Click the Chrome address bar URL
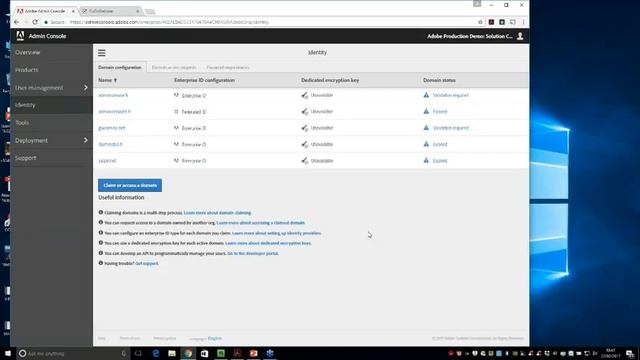Viewport: 640px width, 360px height. pyautogui.click(x=169, y=22)
